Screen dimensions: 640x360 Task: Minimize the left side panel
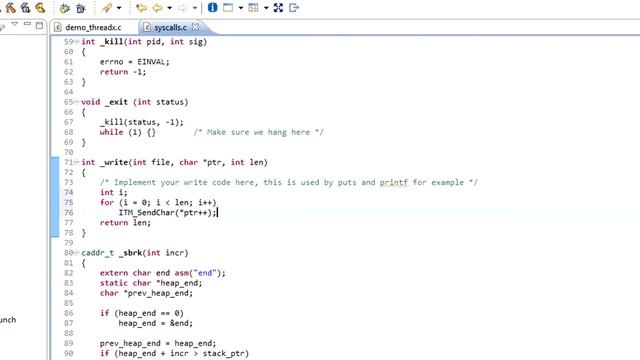pyautogui.click(x=27, y=24)
